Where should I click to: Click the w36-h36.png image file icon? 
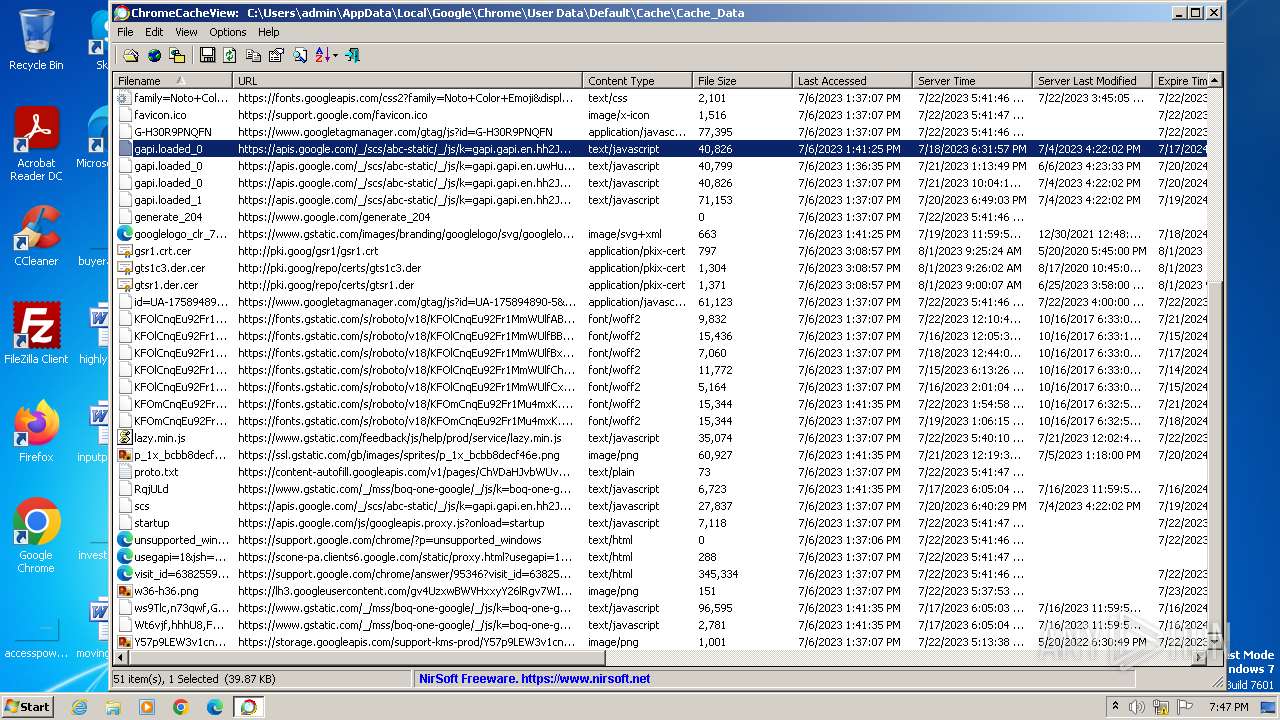(x=124, y=591)
